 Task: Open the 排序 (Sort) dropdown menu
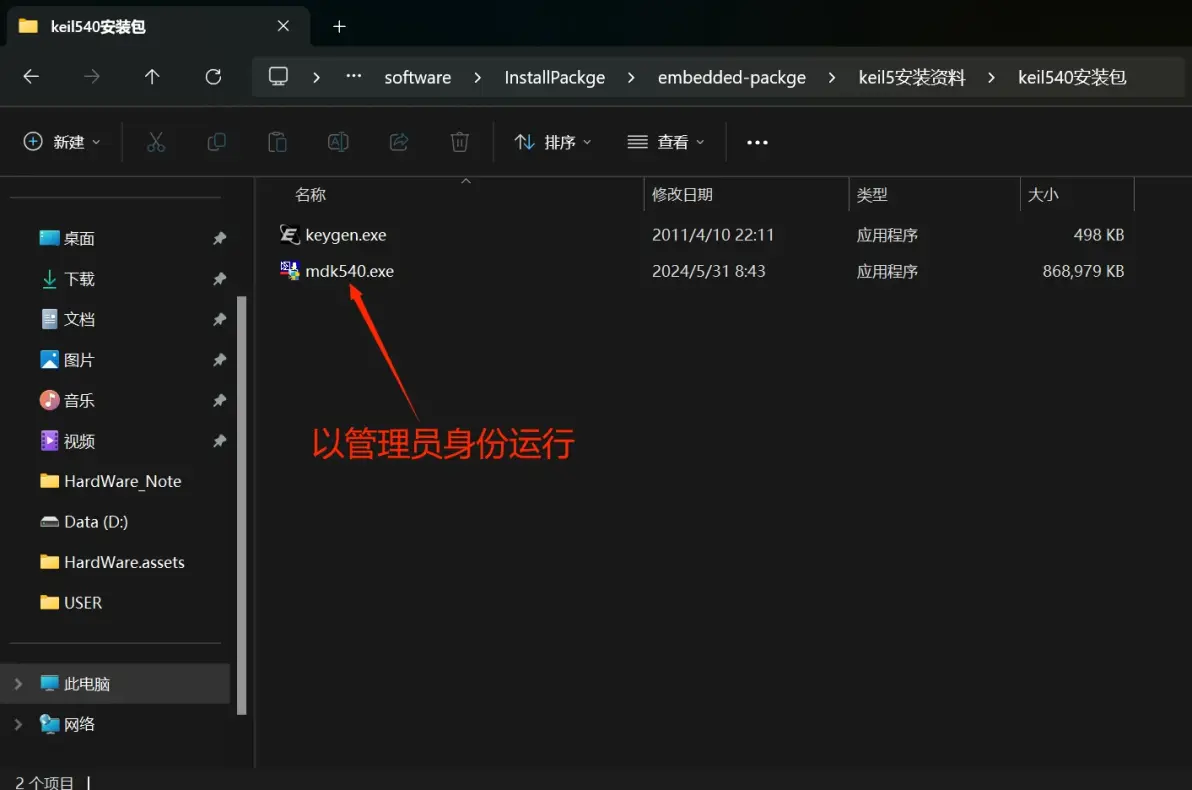[553, 142]
